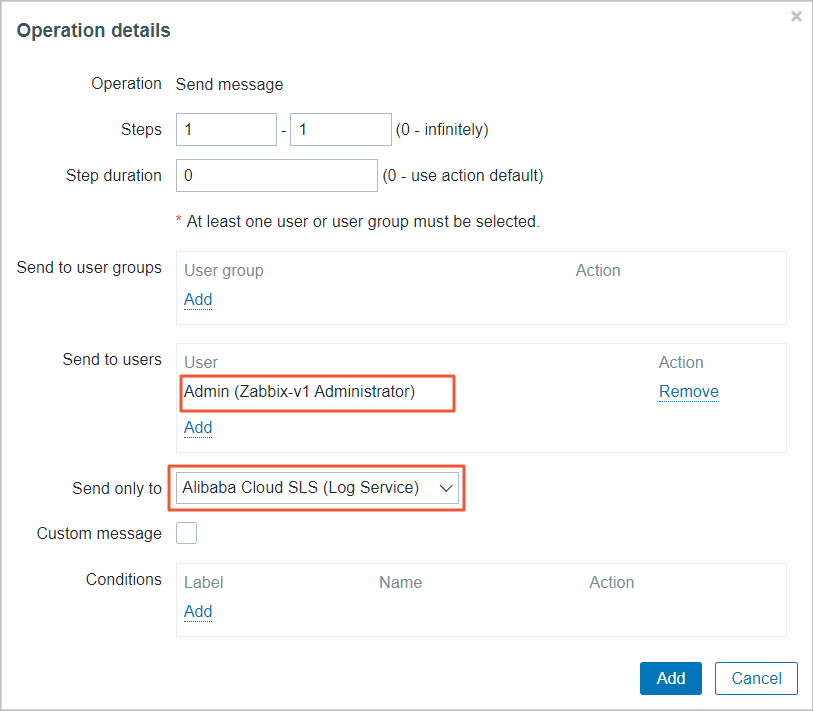Cancel the operation details dialog
The height and width of the screenshot is (711, 813).
pyautogui.click(x=755, y=678)
